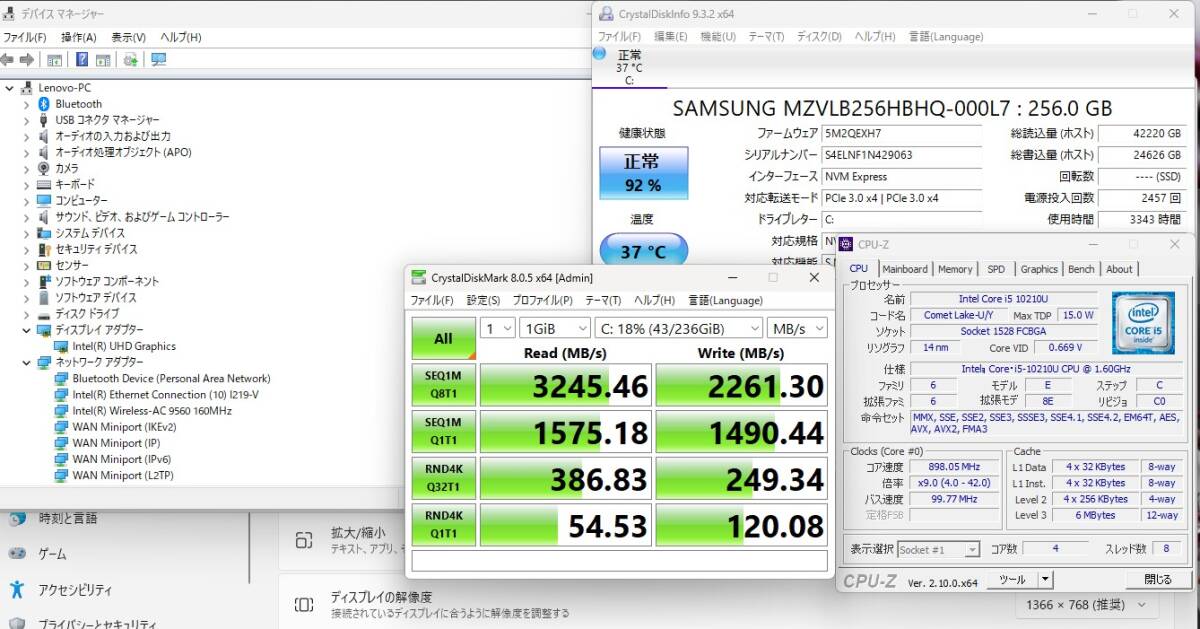Run RND4K Q1T1 test

tap(443, 524)
